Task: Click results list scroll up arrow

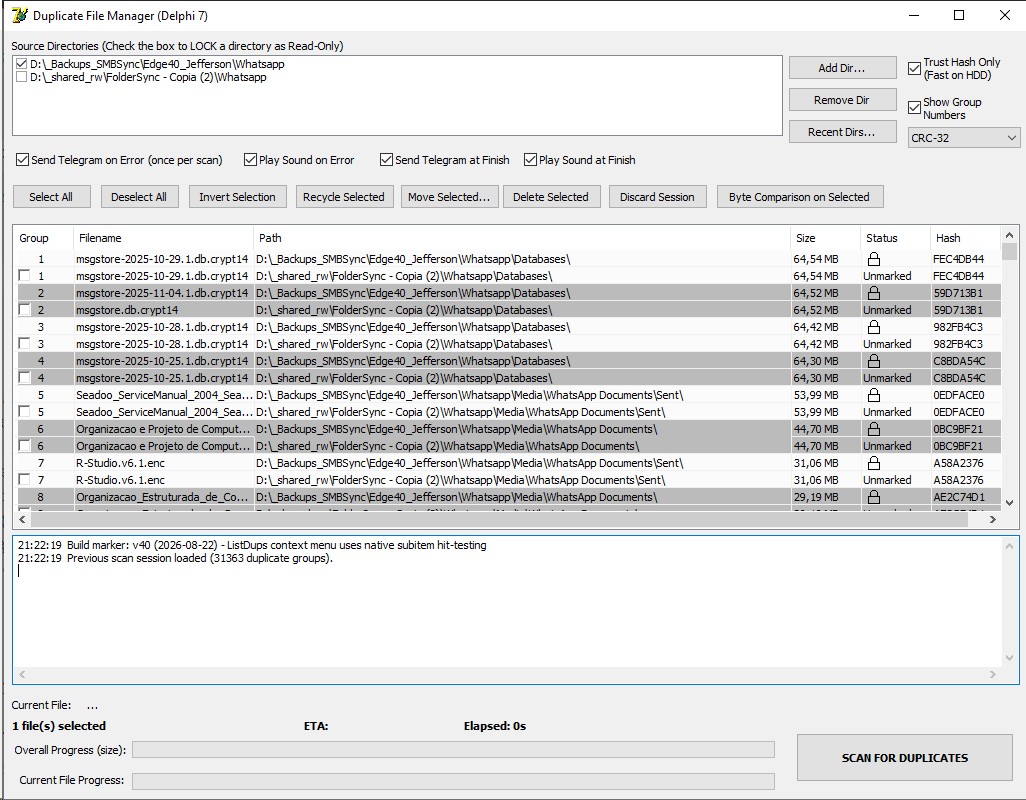Action: coord(1009,235)
